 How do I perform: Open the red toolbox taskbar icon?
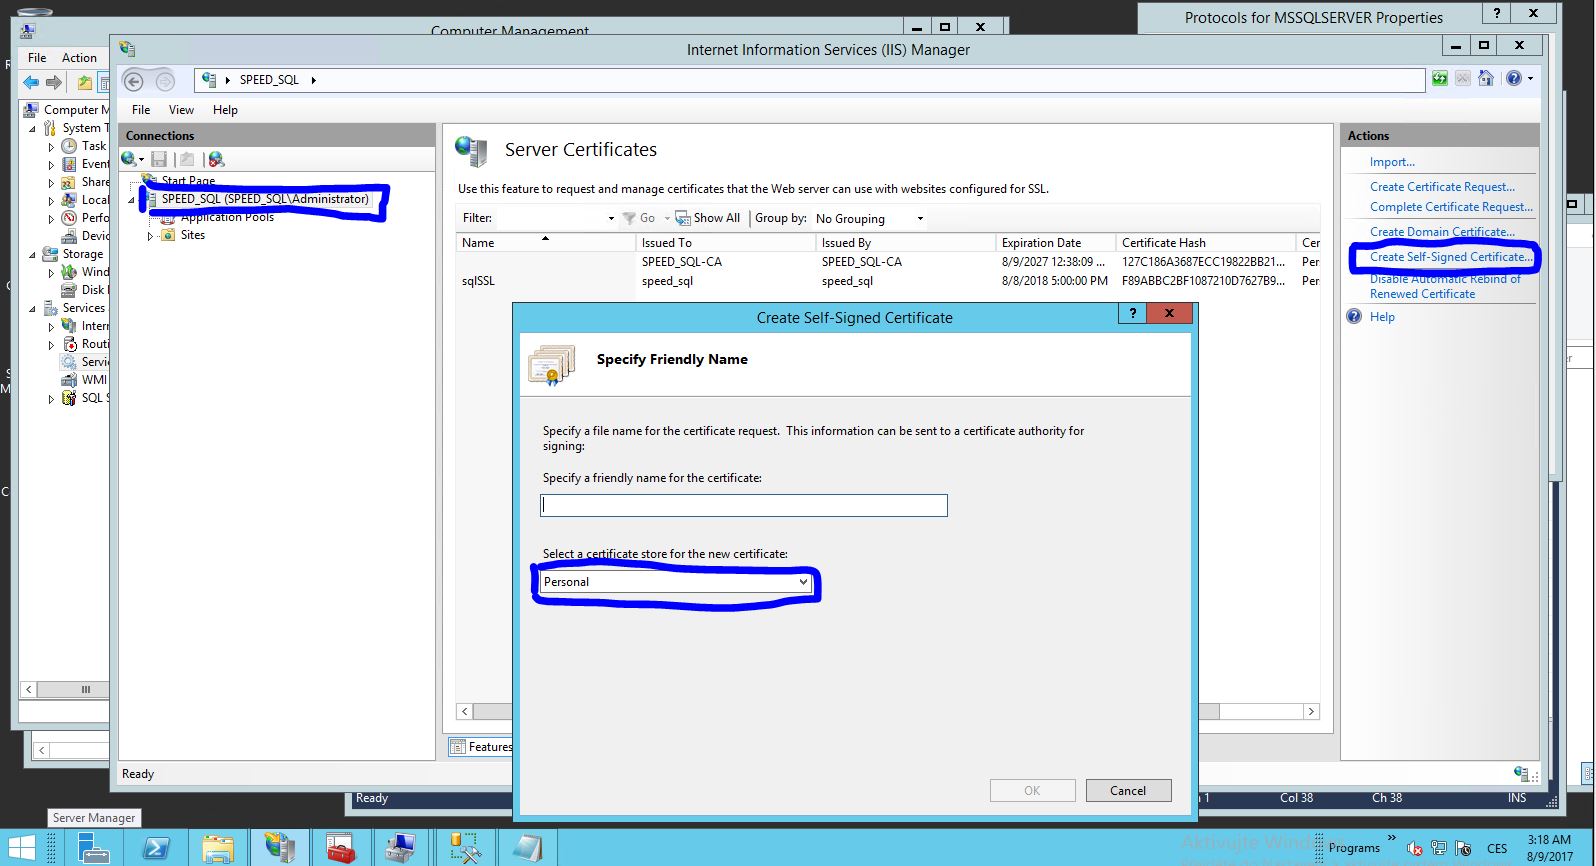point(341,847)
